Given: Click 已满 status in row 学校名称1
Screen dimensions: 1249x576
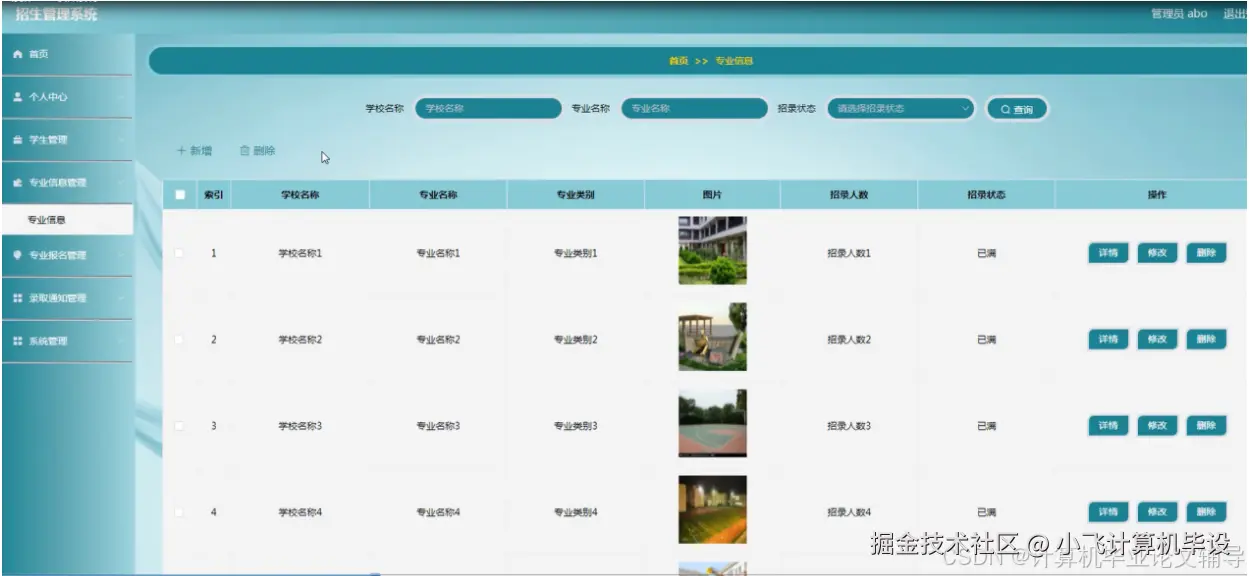Looking at the screenshot, I should 986,254.
